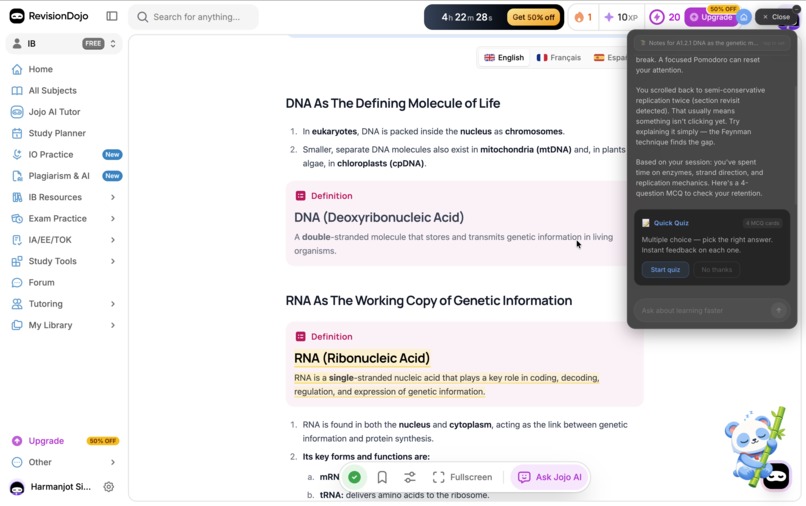Click the DNA Definition card icon
806x506 pixels.
301,196
